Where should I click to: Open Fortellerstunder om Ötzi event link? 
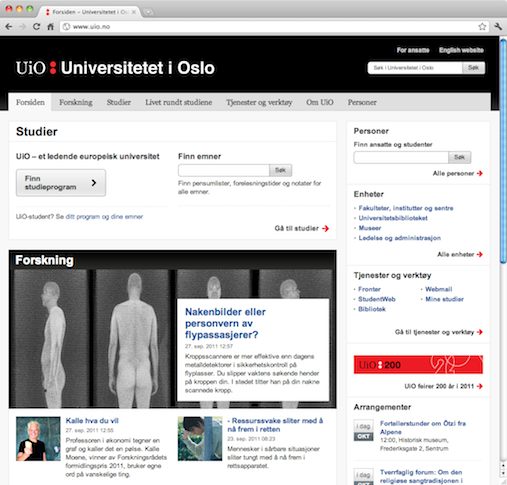point(423,428)
